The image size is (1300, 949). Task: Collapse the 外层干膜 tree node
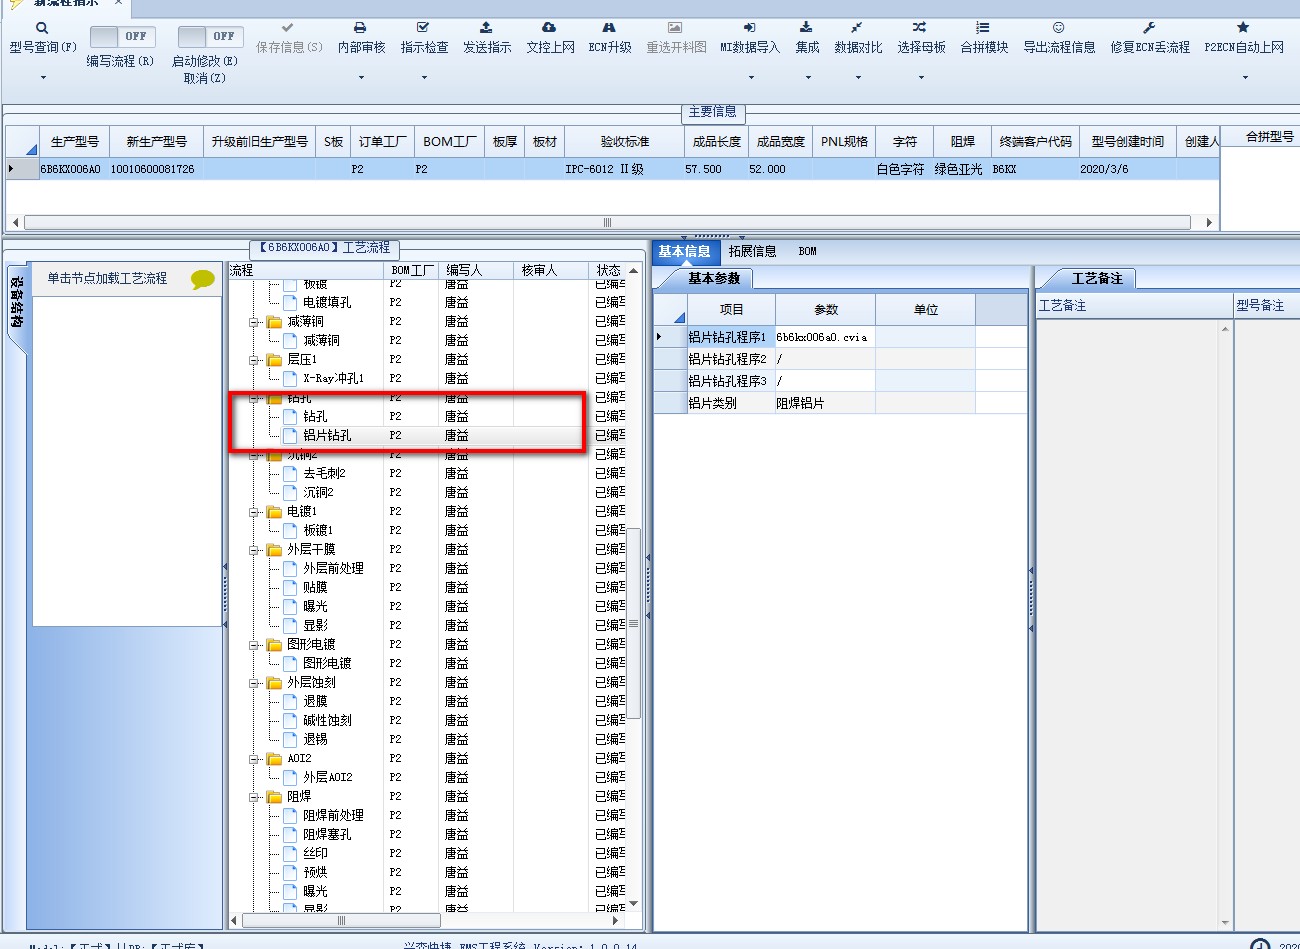255,550
